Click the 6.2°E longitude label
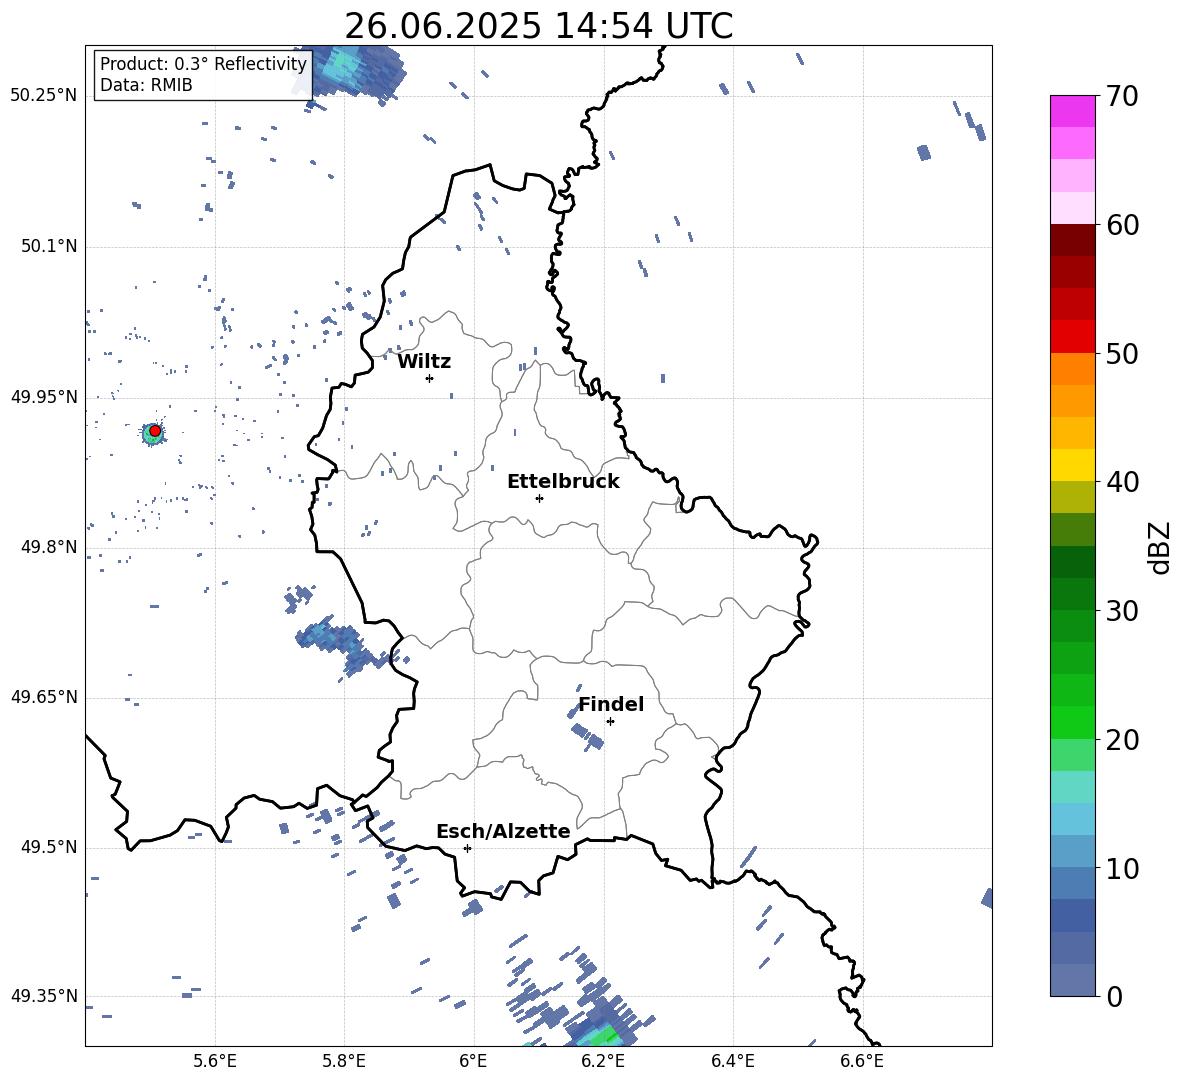The height and width of the screenshot is (1081, 1184). pyautogui.click(x=603, y=1061)
